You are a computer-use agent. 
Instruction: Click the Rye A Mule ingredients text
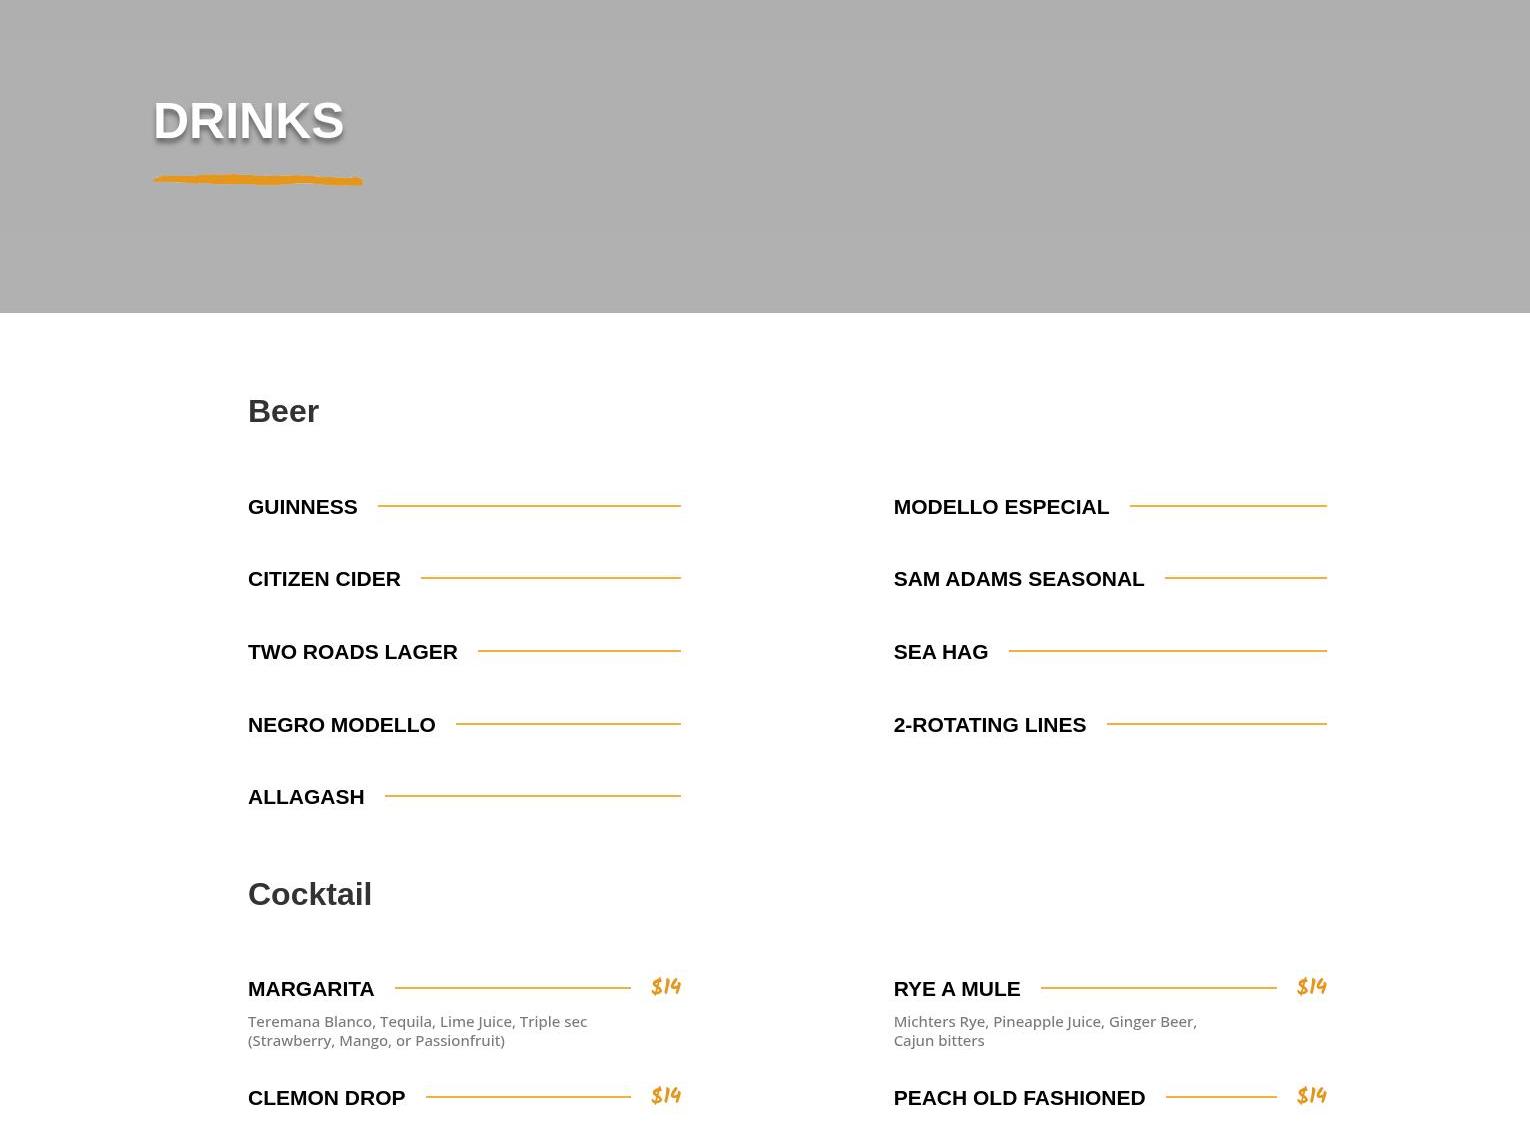pos(1044,1031)
